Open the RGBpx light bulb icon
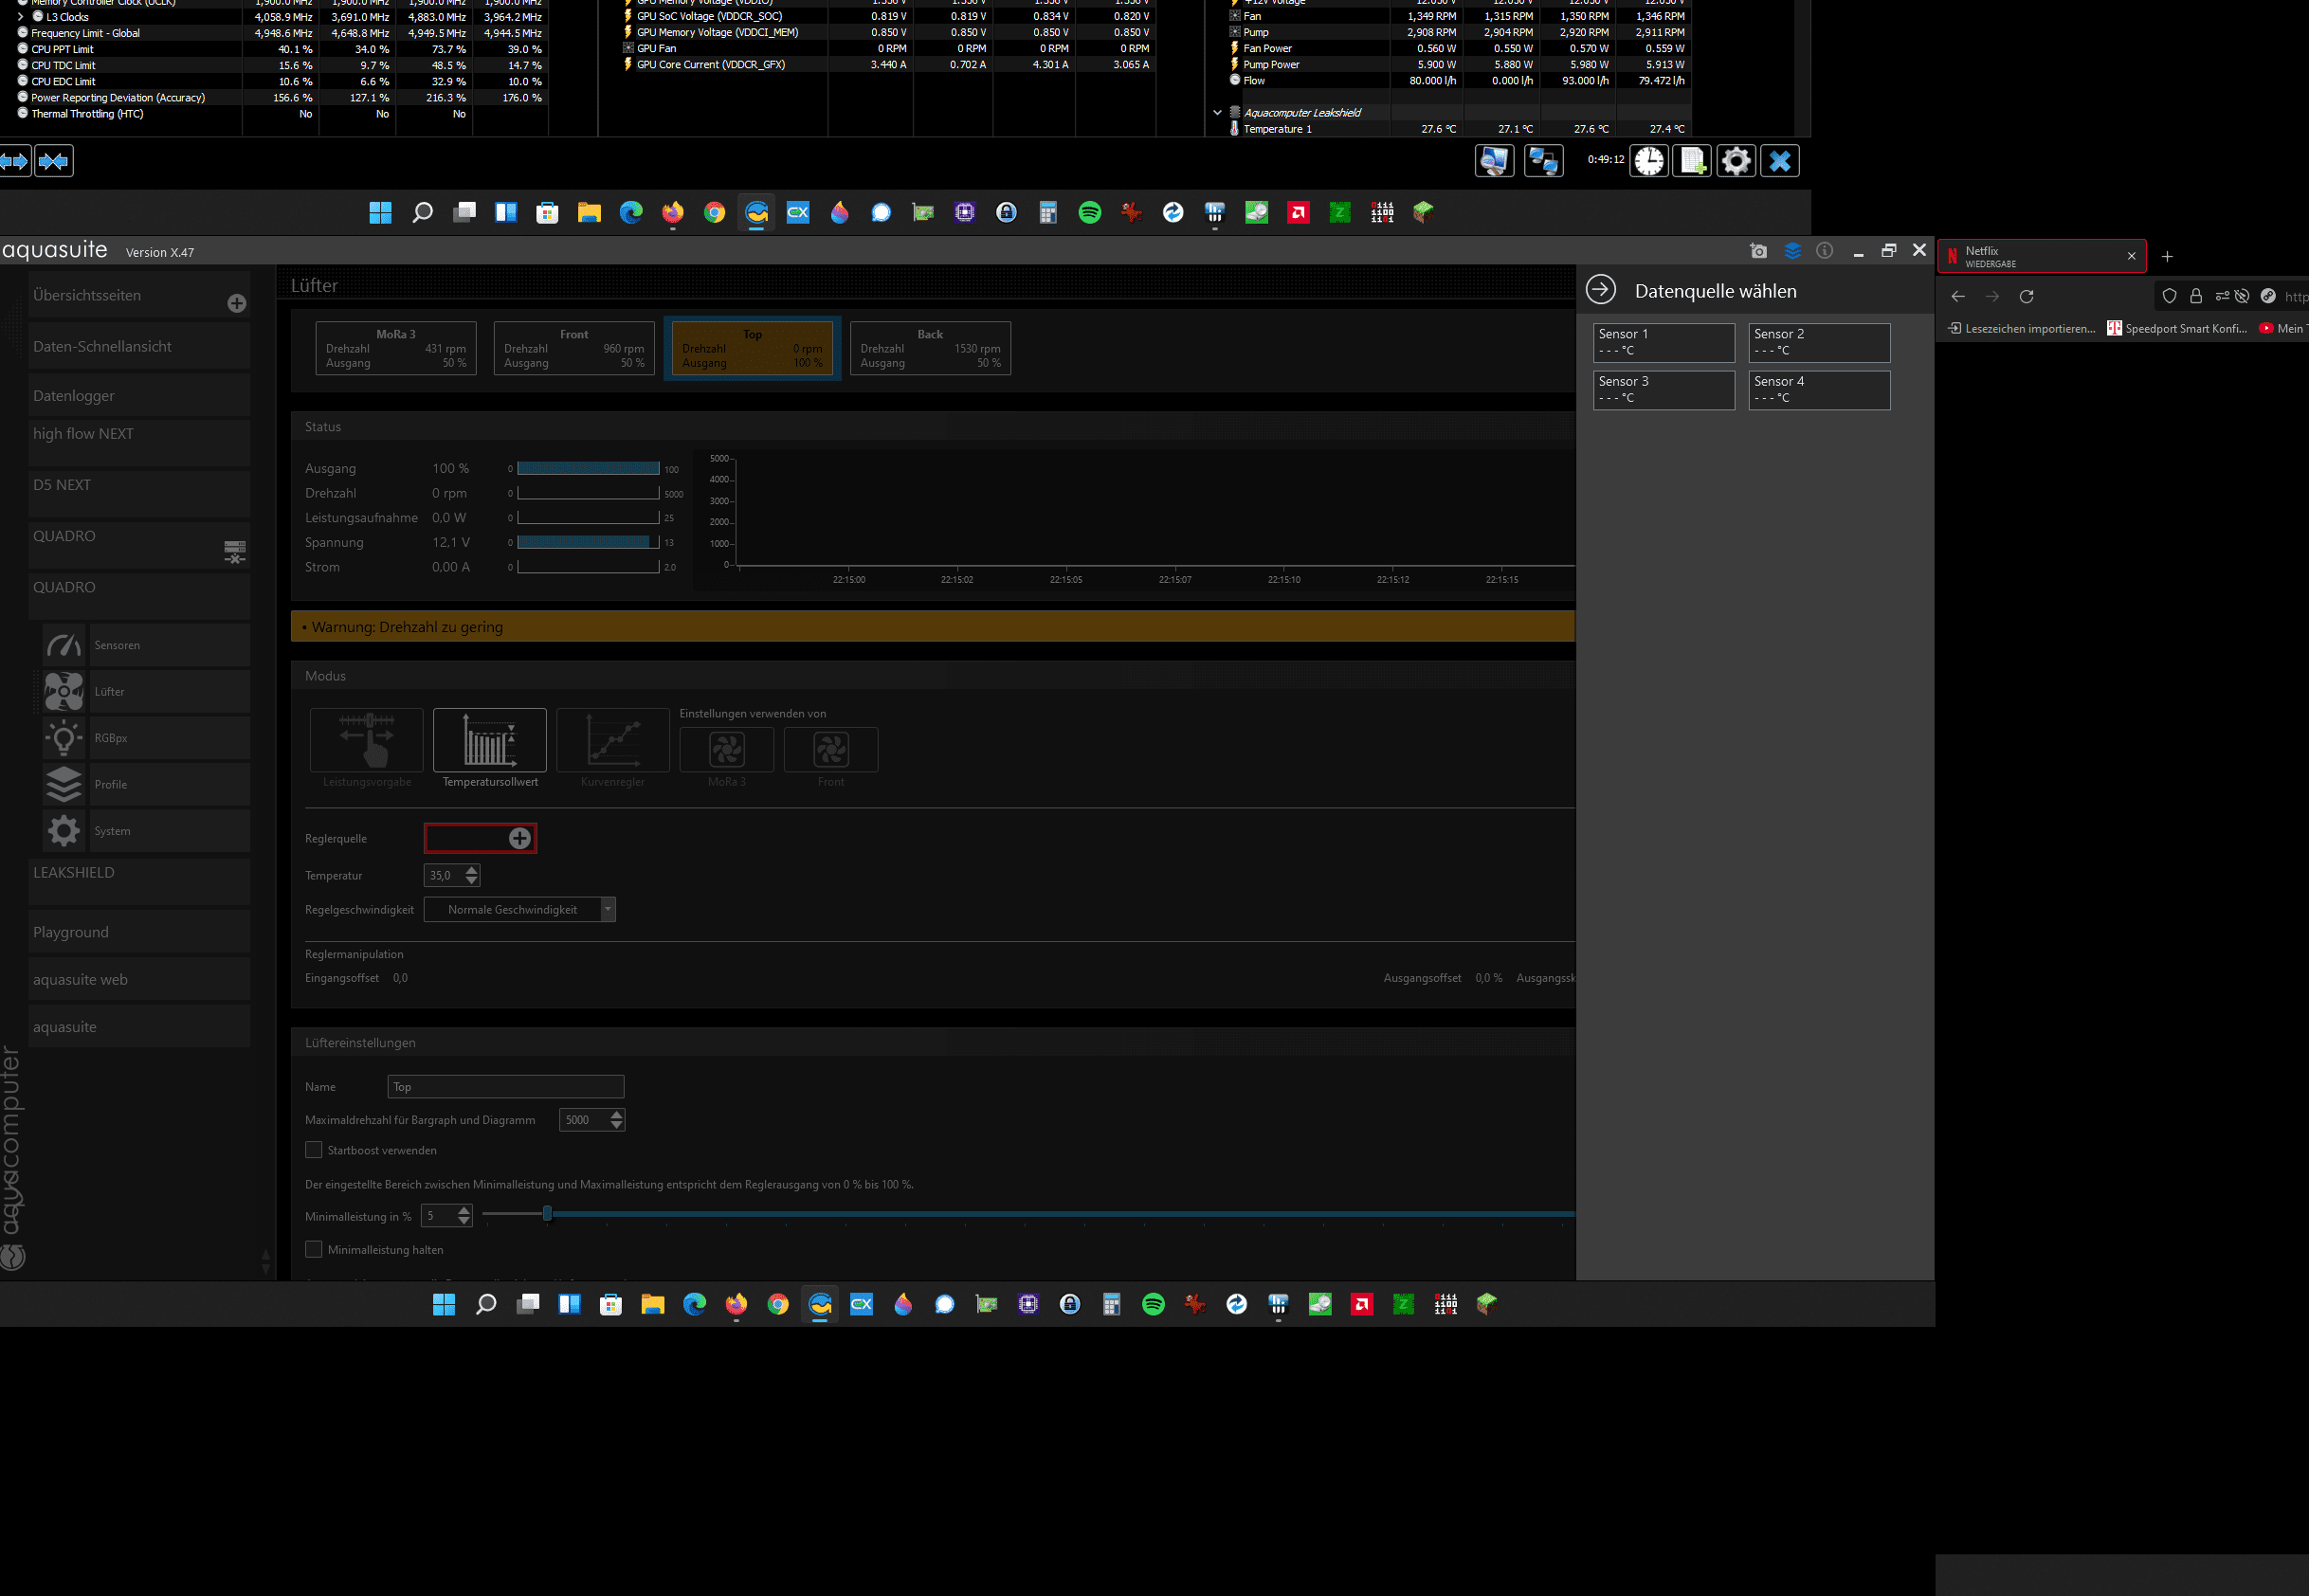2309x1596 pixels. click(64, 738)
